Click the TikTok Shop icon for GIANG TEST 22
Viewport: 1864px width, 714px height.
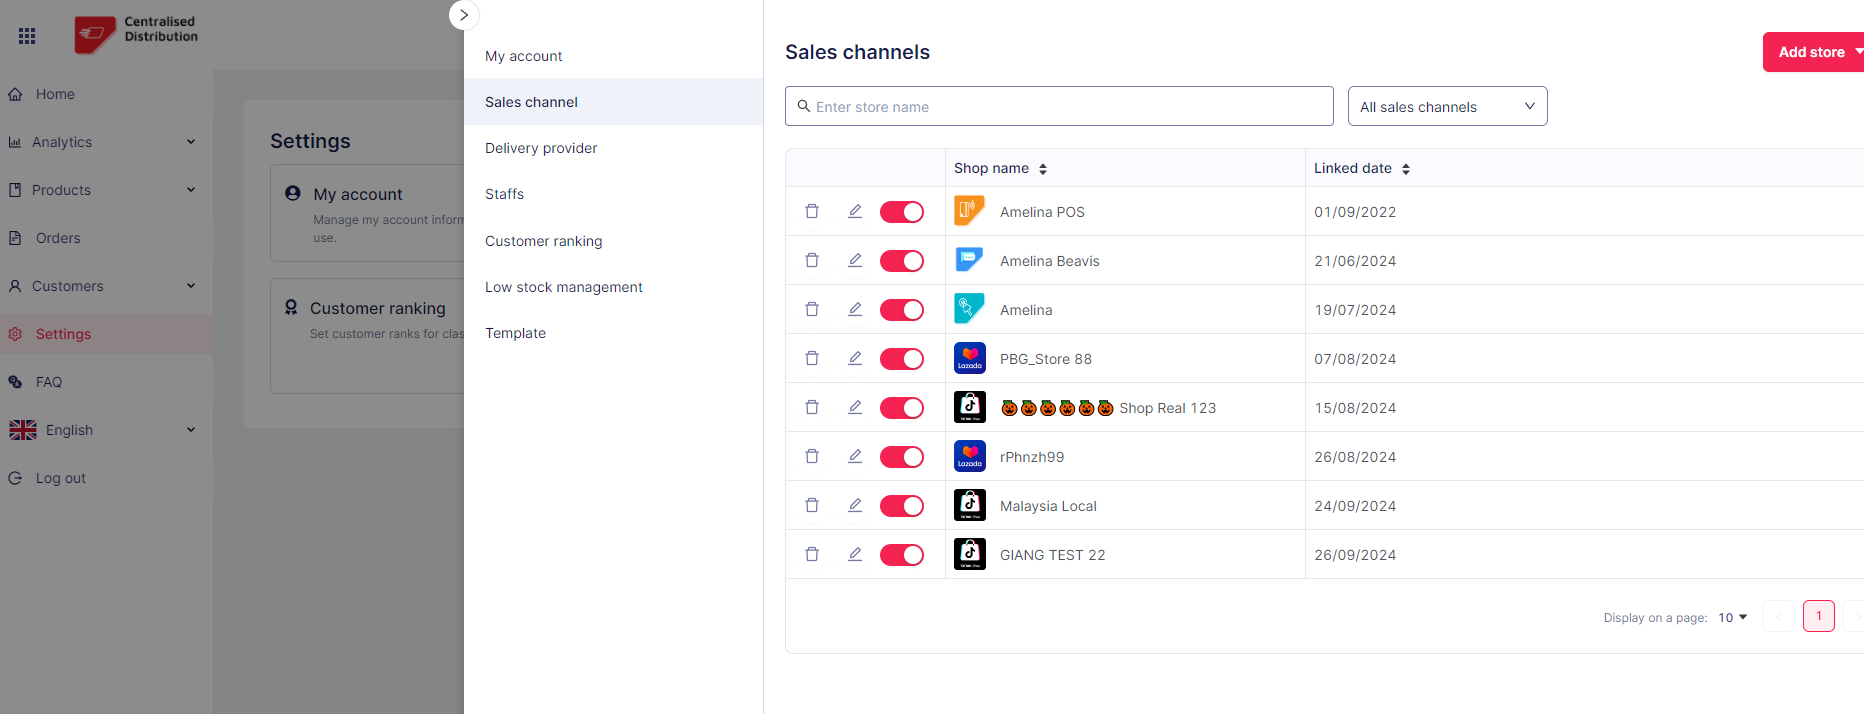pos(969,555)
